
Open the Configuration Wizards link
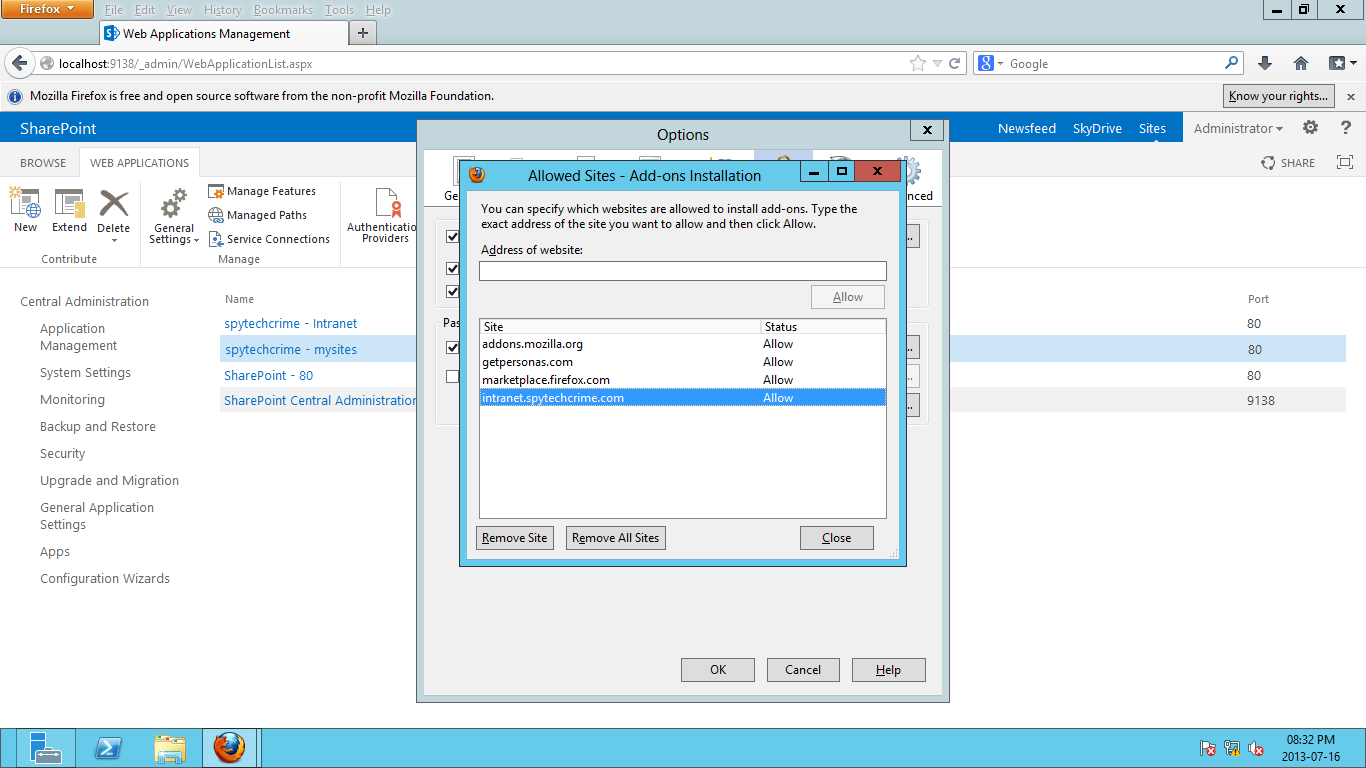(105, 579)
